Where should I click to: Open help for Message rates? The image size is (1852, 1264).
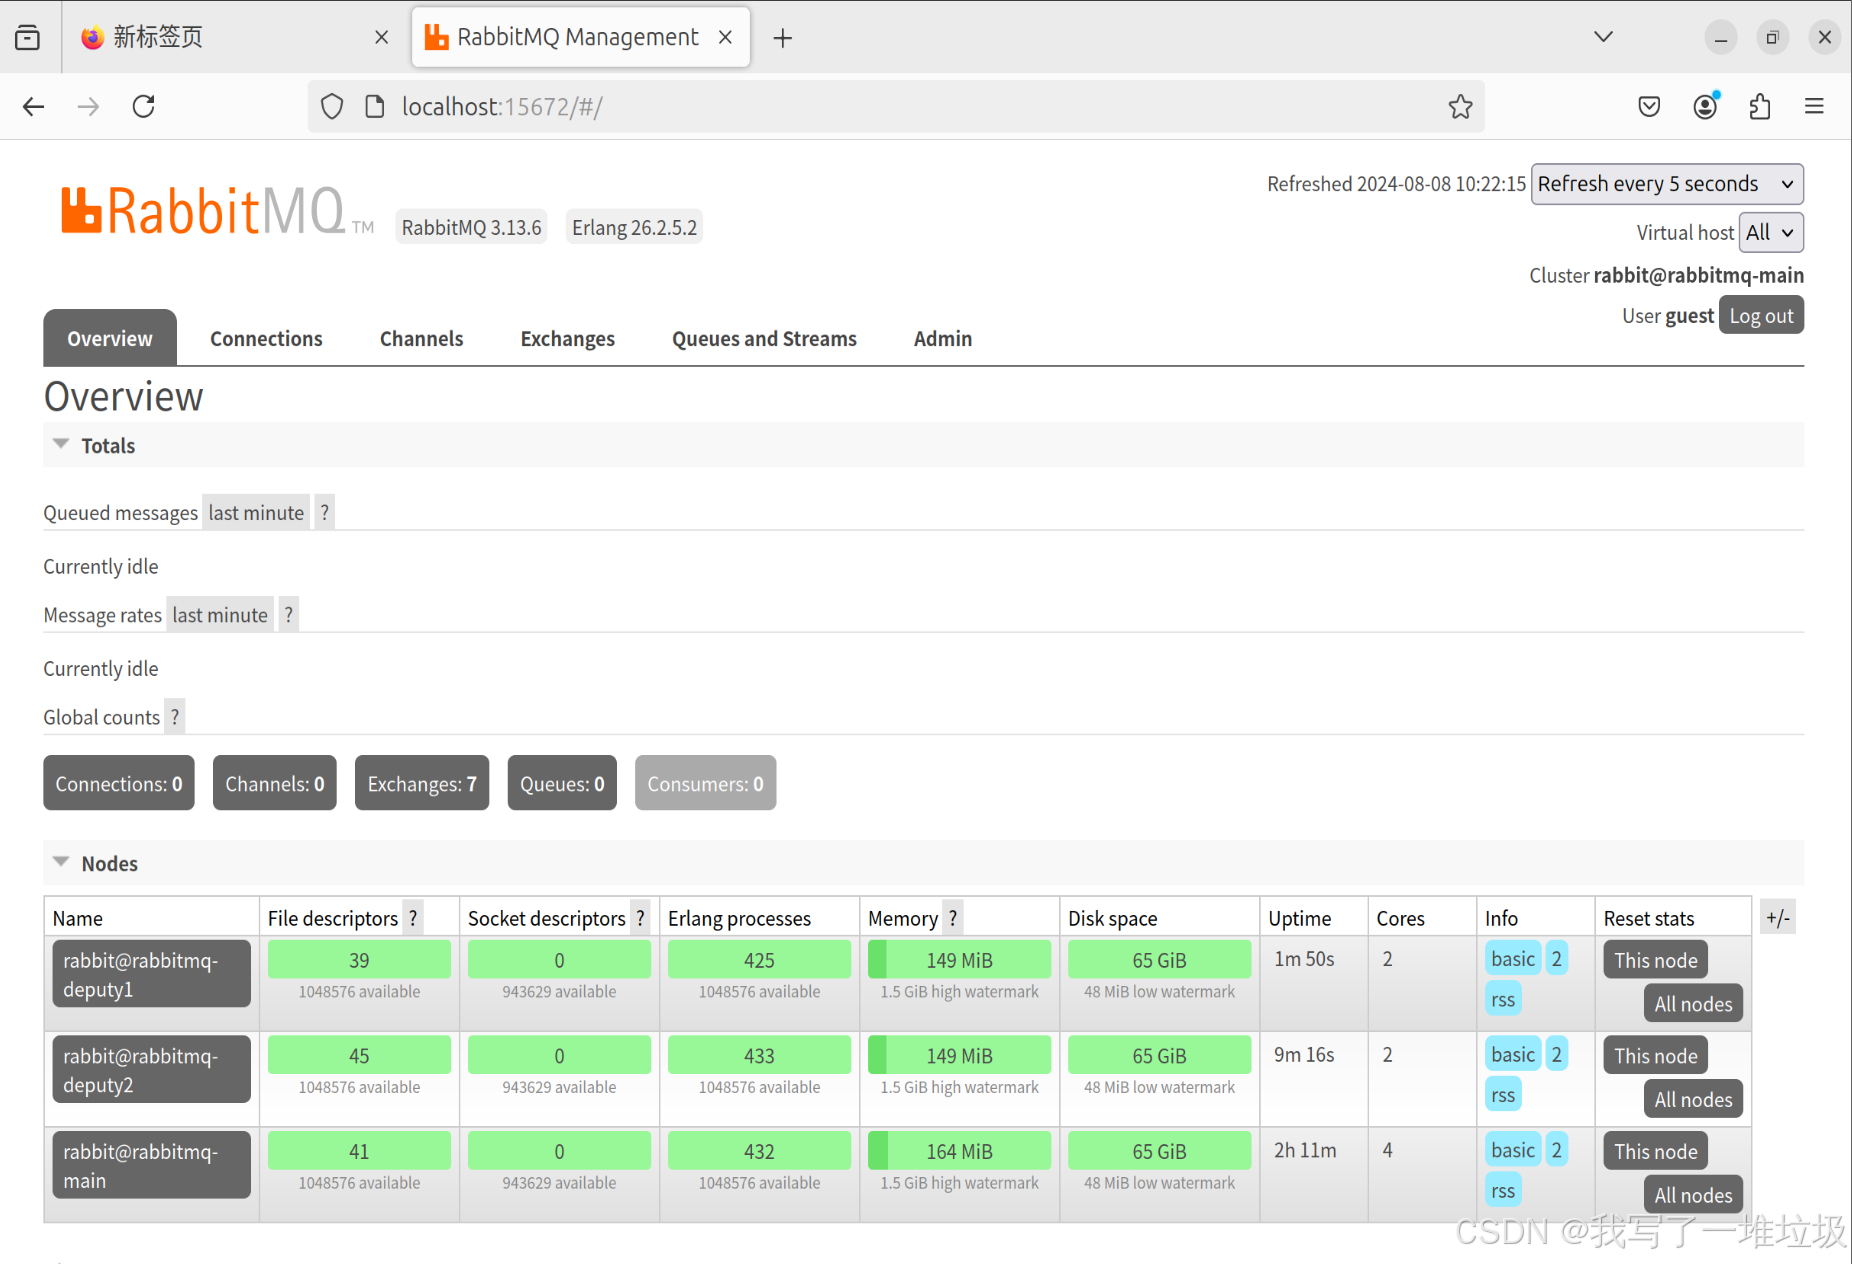289,615
